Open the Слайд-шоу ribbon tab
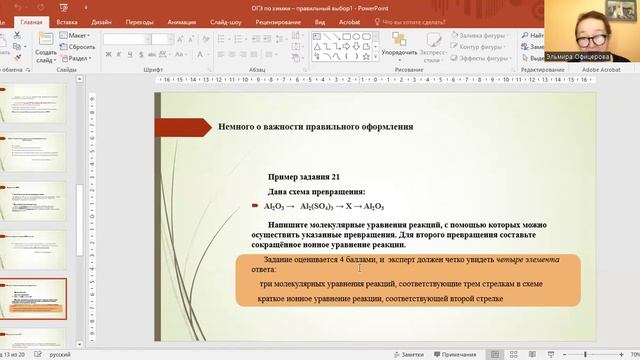 click(x=226, y=22)
